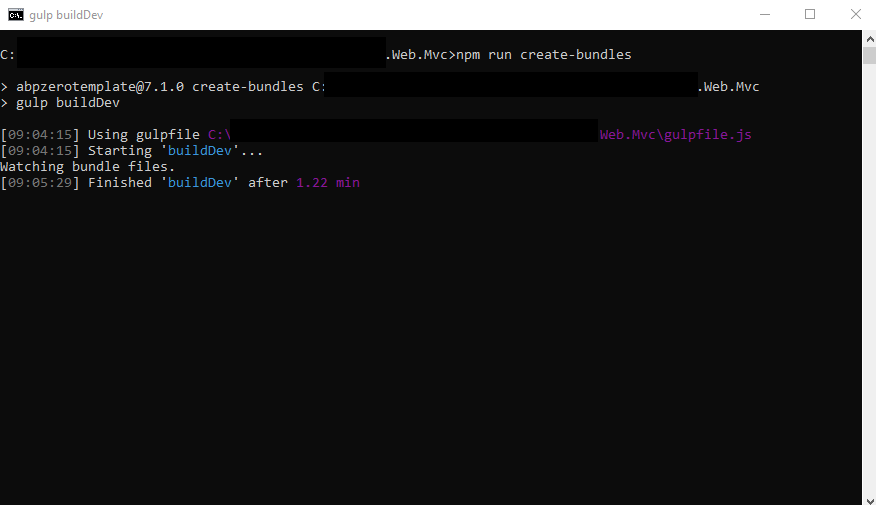Click the scrollbar up arrow
The image size is (876, 505).
click(869, 39)
